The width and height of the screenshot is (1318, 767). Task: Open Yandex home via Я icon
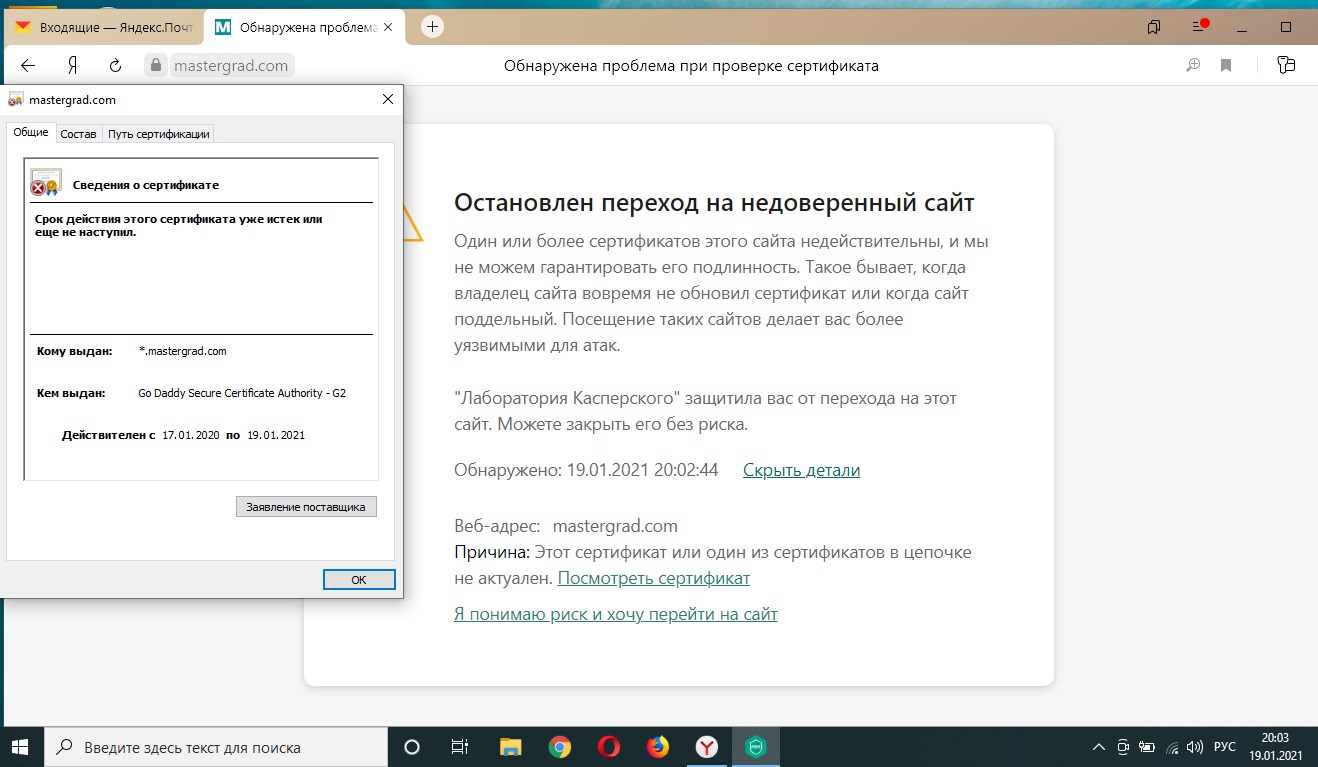pos(72,66)
